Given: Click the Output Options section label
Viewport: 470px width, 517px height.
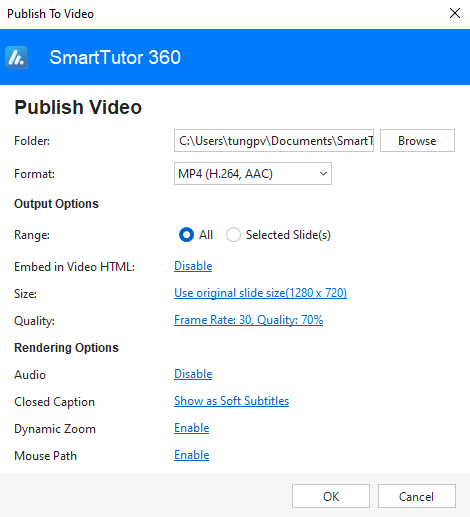Looking at the screenshot, I should (x=56, y=204).
